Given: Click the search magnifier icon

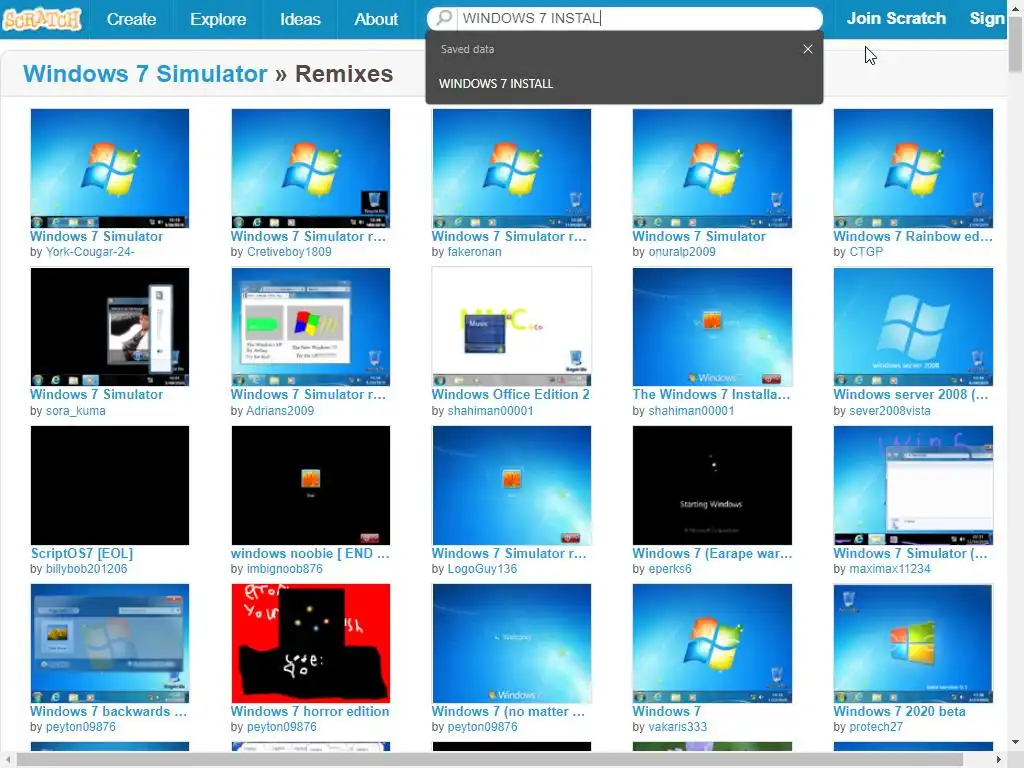Looking at the screenshot, I should tap(444, 18).
